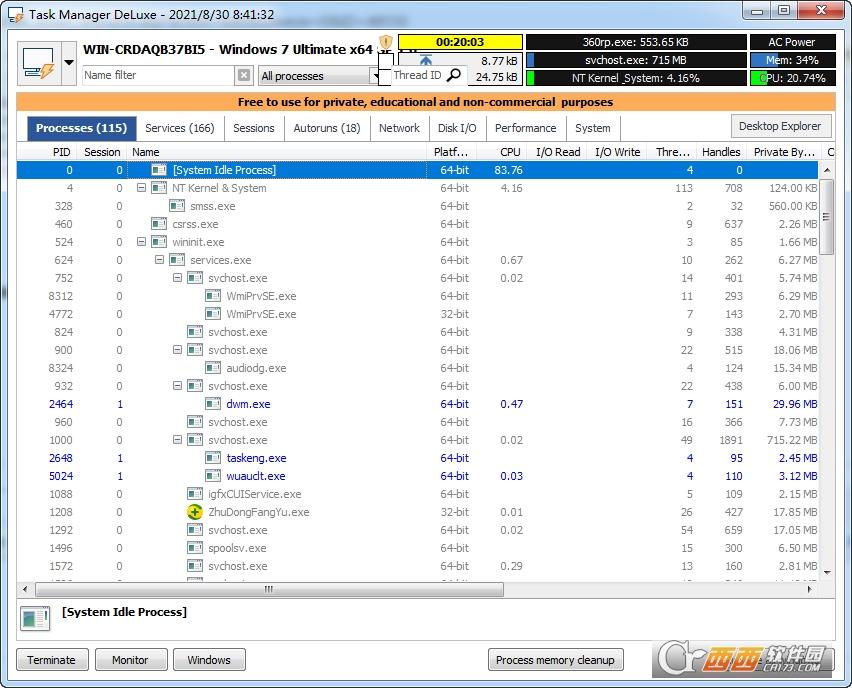
Task: Click the services.exe process icon
Action: point(177,260)
